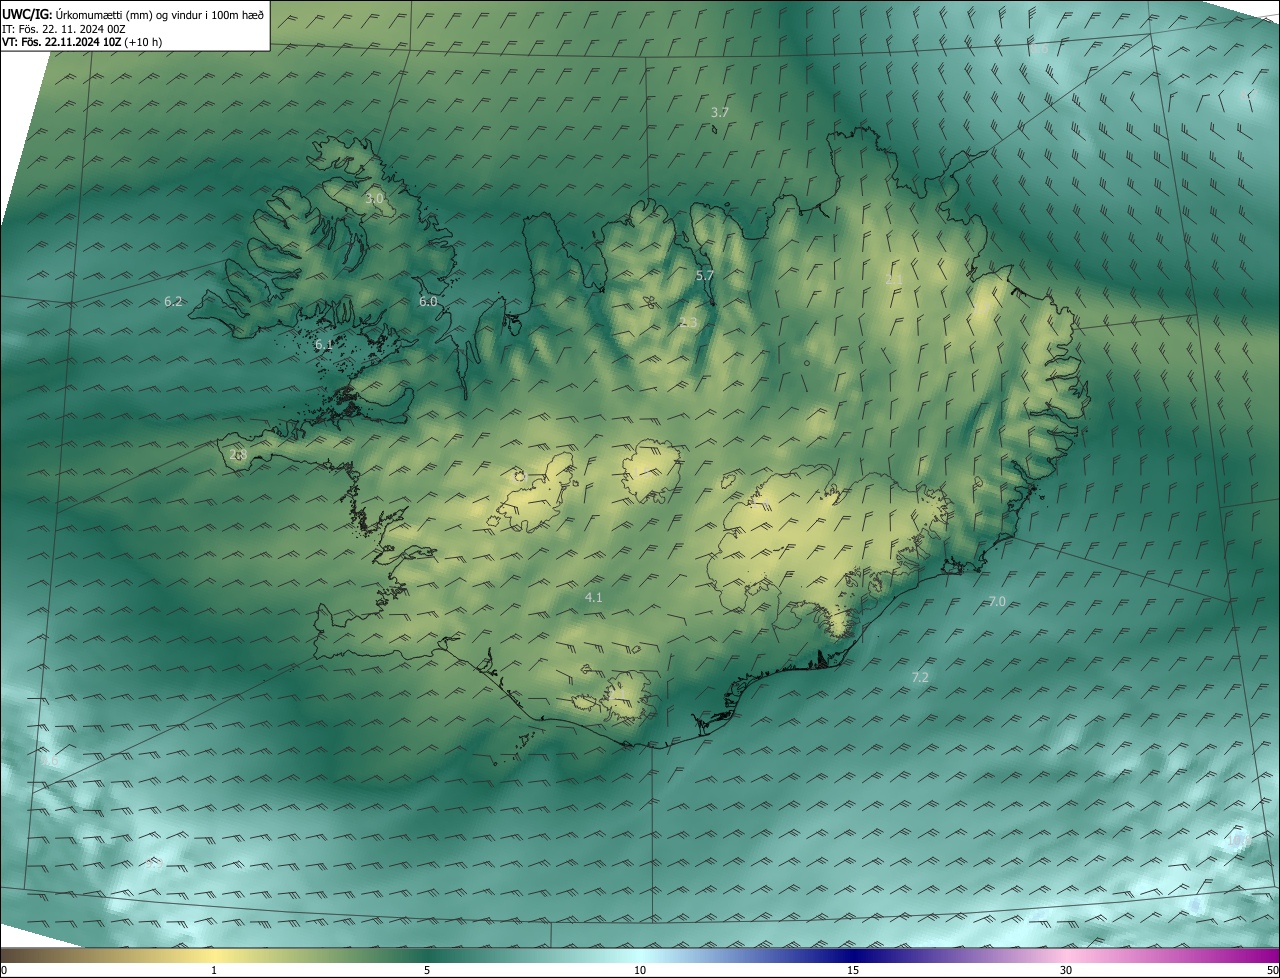Click the '15' tick on the colour scale
This screenshot has width=1280, height=978.
click(853, 970)
